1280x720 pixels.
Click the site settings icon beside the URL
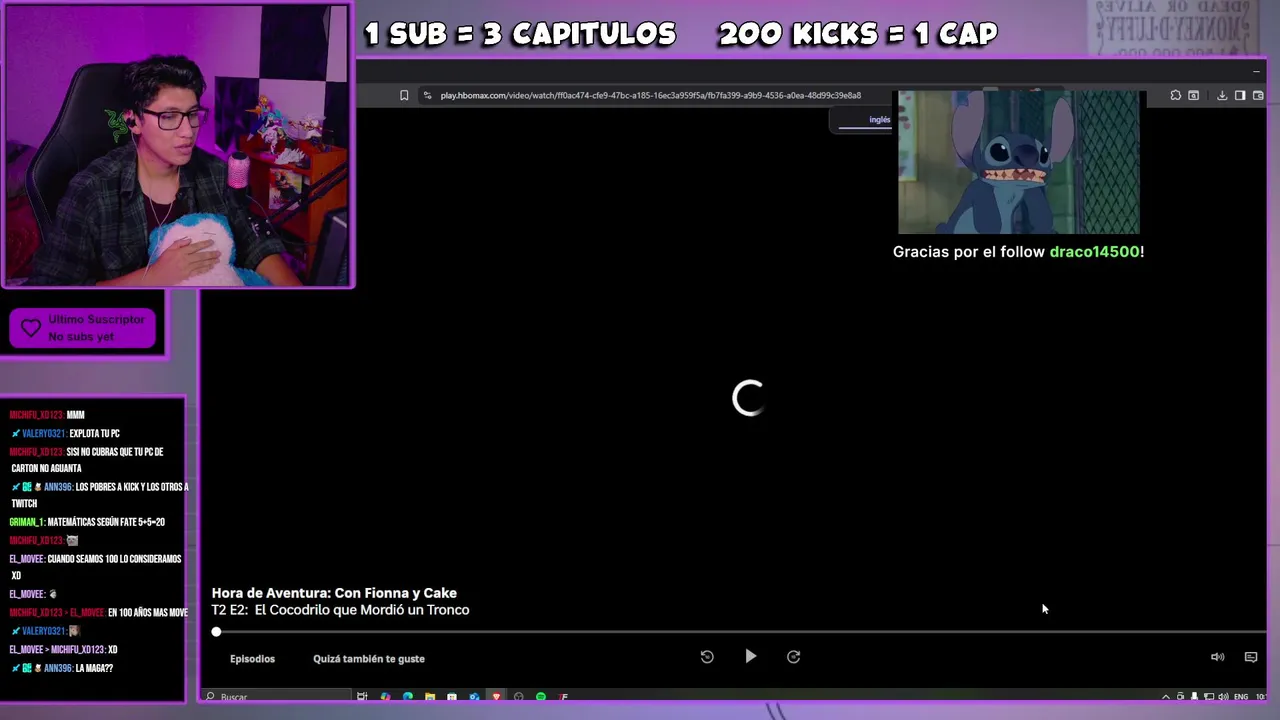click(x=428, y=95)
